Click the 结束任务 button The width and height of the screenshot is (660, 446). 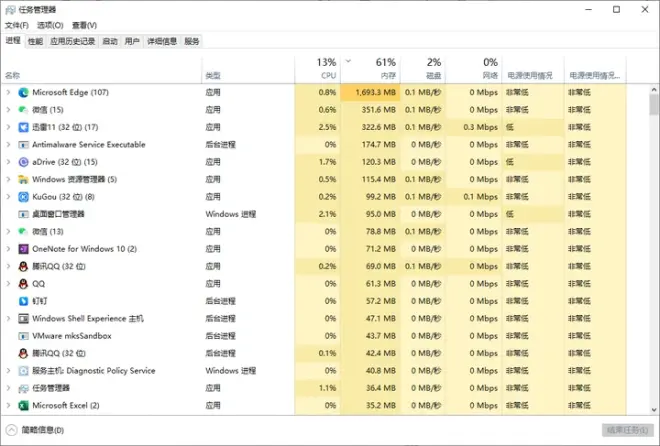pos(627,430)
